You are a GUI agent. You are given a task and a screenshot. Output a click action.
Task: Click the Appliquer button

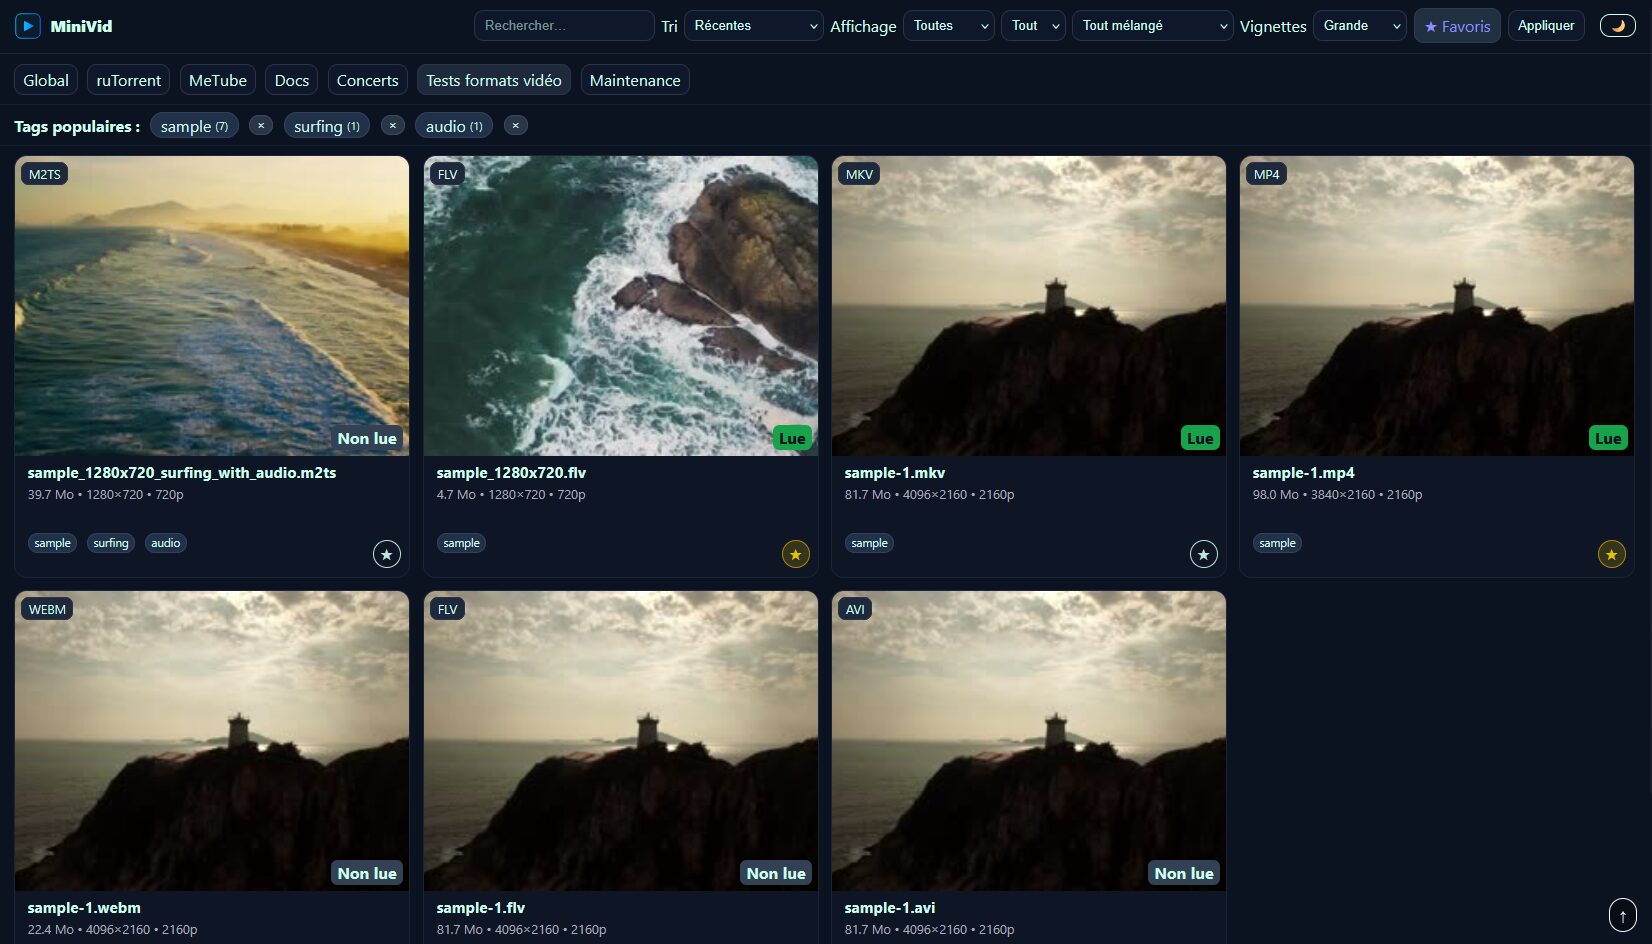[1546, 26]
